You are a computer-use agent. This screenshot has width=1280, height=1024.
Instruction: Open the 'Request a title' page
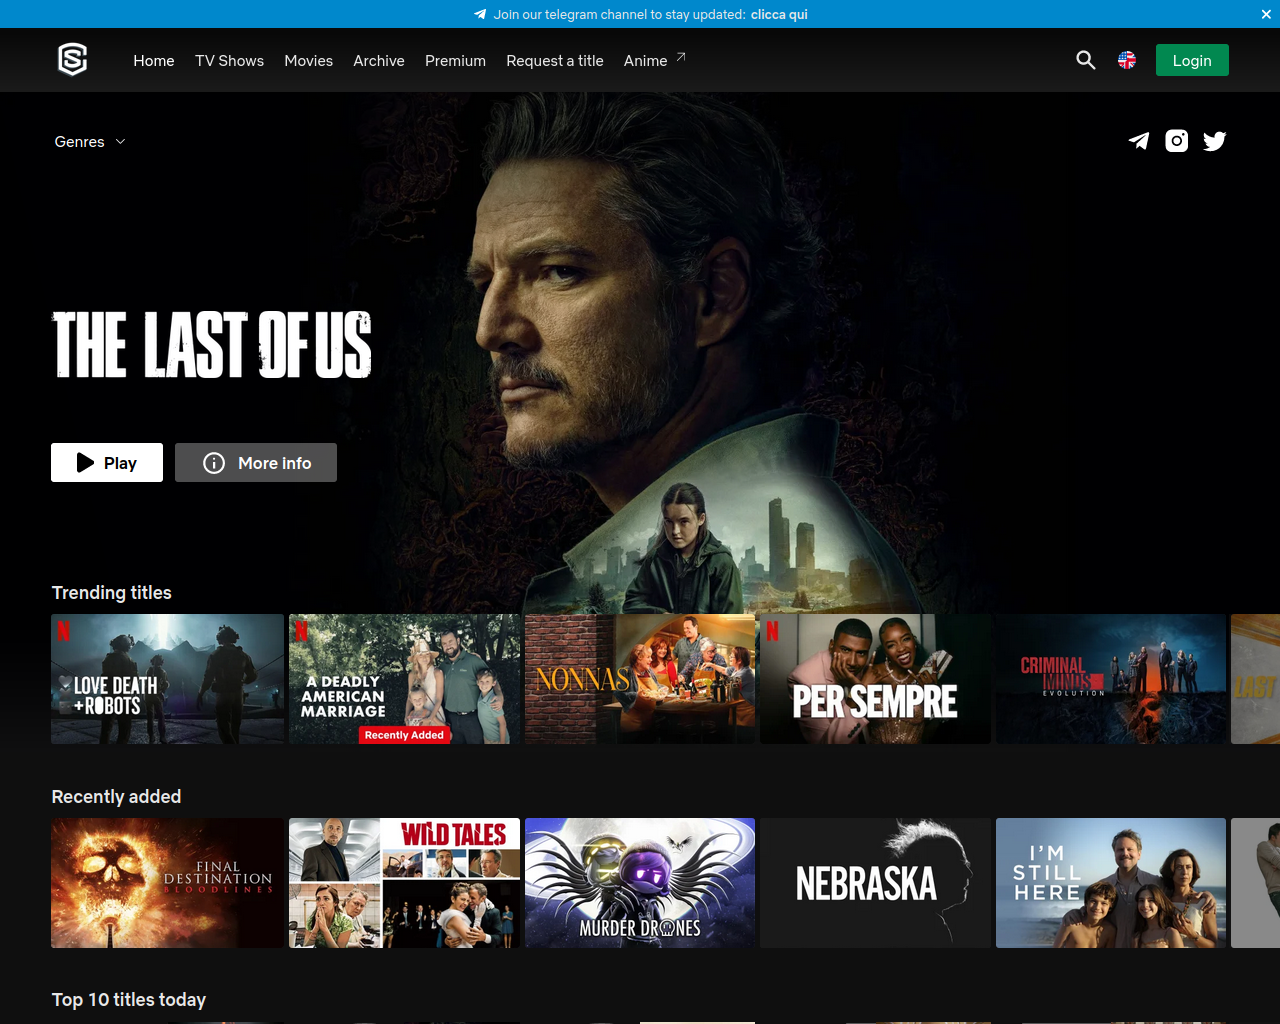(x=555, y=60)
